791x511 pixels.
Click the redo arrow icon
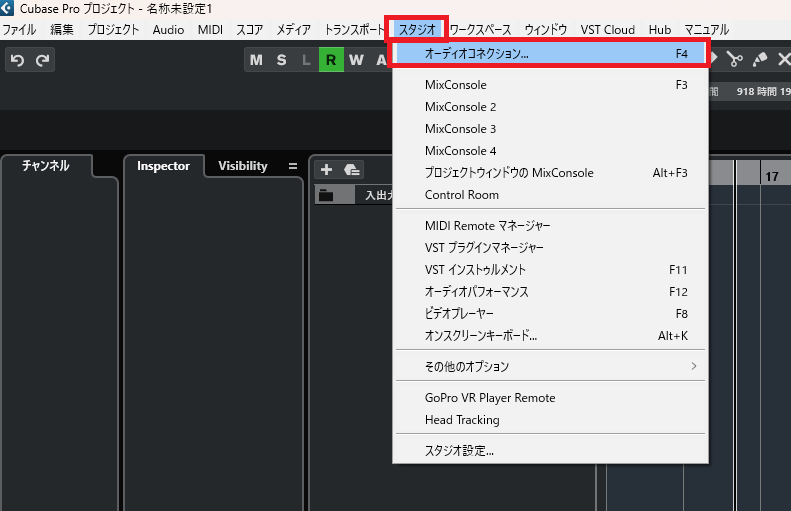(42, 60)
